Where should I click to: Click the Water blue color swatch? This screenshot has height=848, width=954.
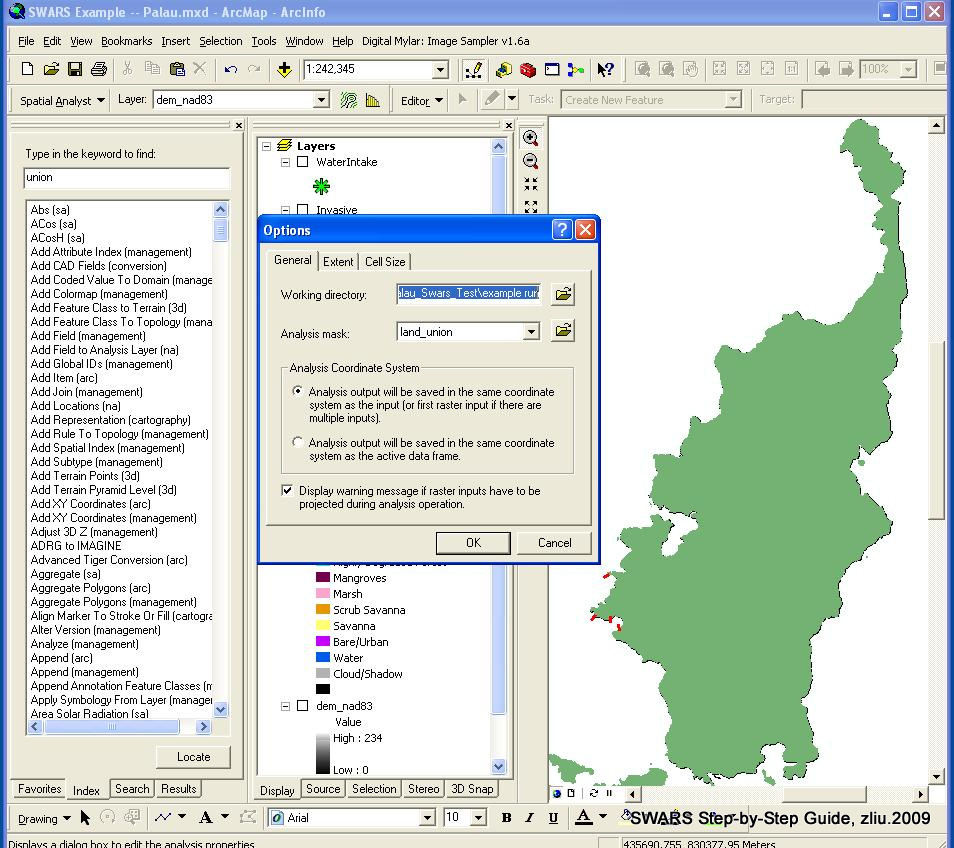[x=323, y=658]
